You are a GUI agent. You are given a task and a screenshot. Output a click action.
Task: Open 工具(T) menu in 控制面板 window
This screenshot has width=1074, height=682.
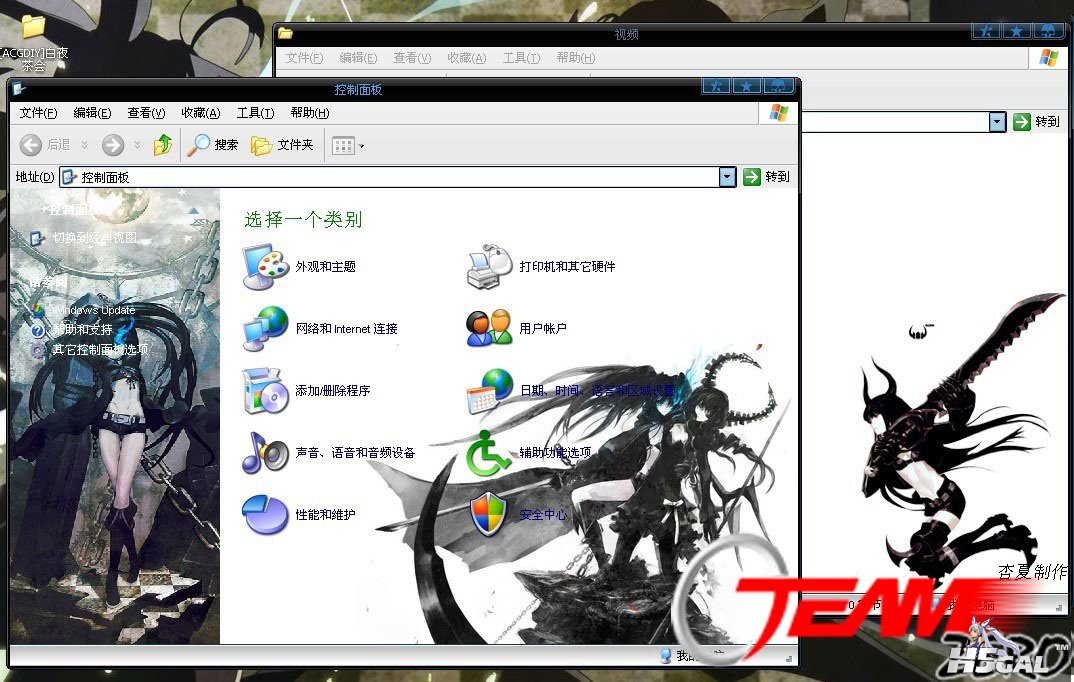click(x=255, y=113)
